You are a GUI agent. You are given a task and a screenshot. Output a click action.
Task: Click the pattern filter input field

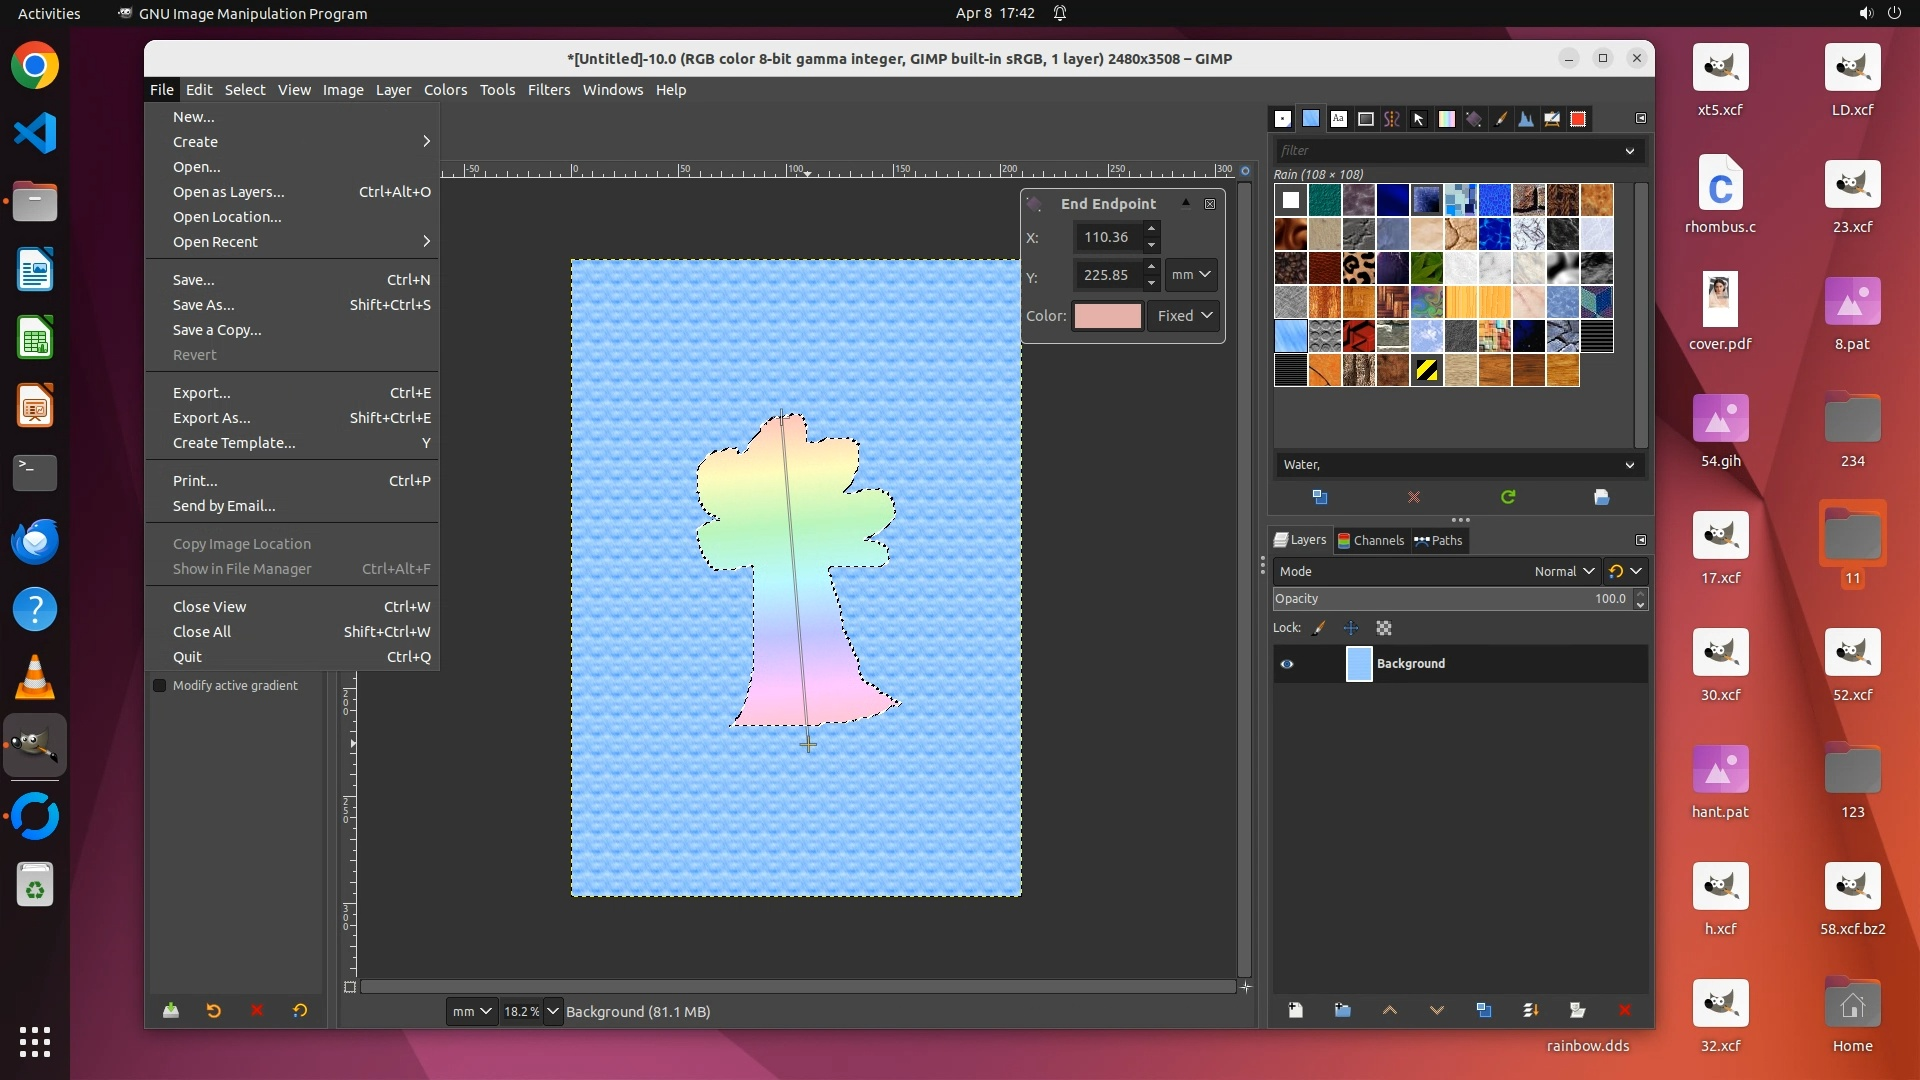1450,150
